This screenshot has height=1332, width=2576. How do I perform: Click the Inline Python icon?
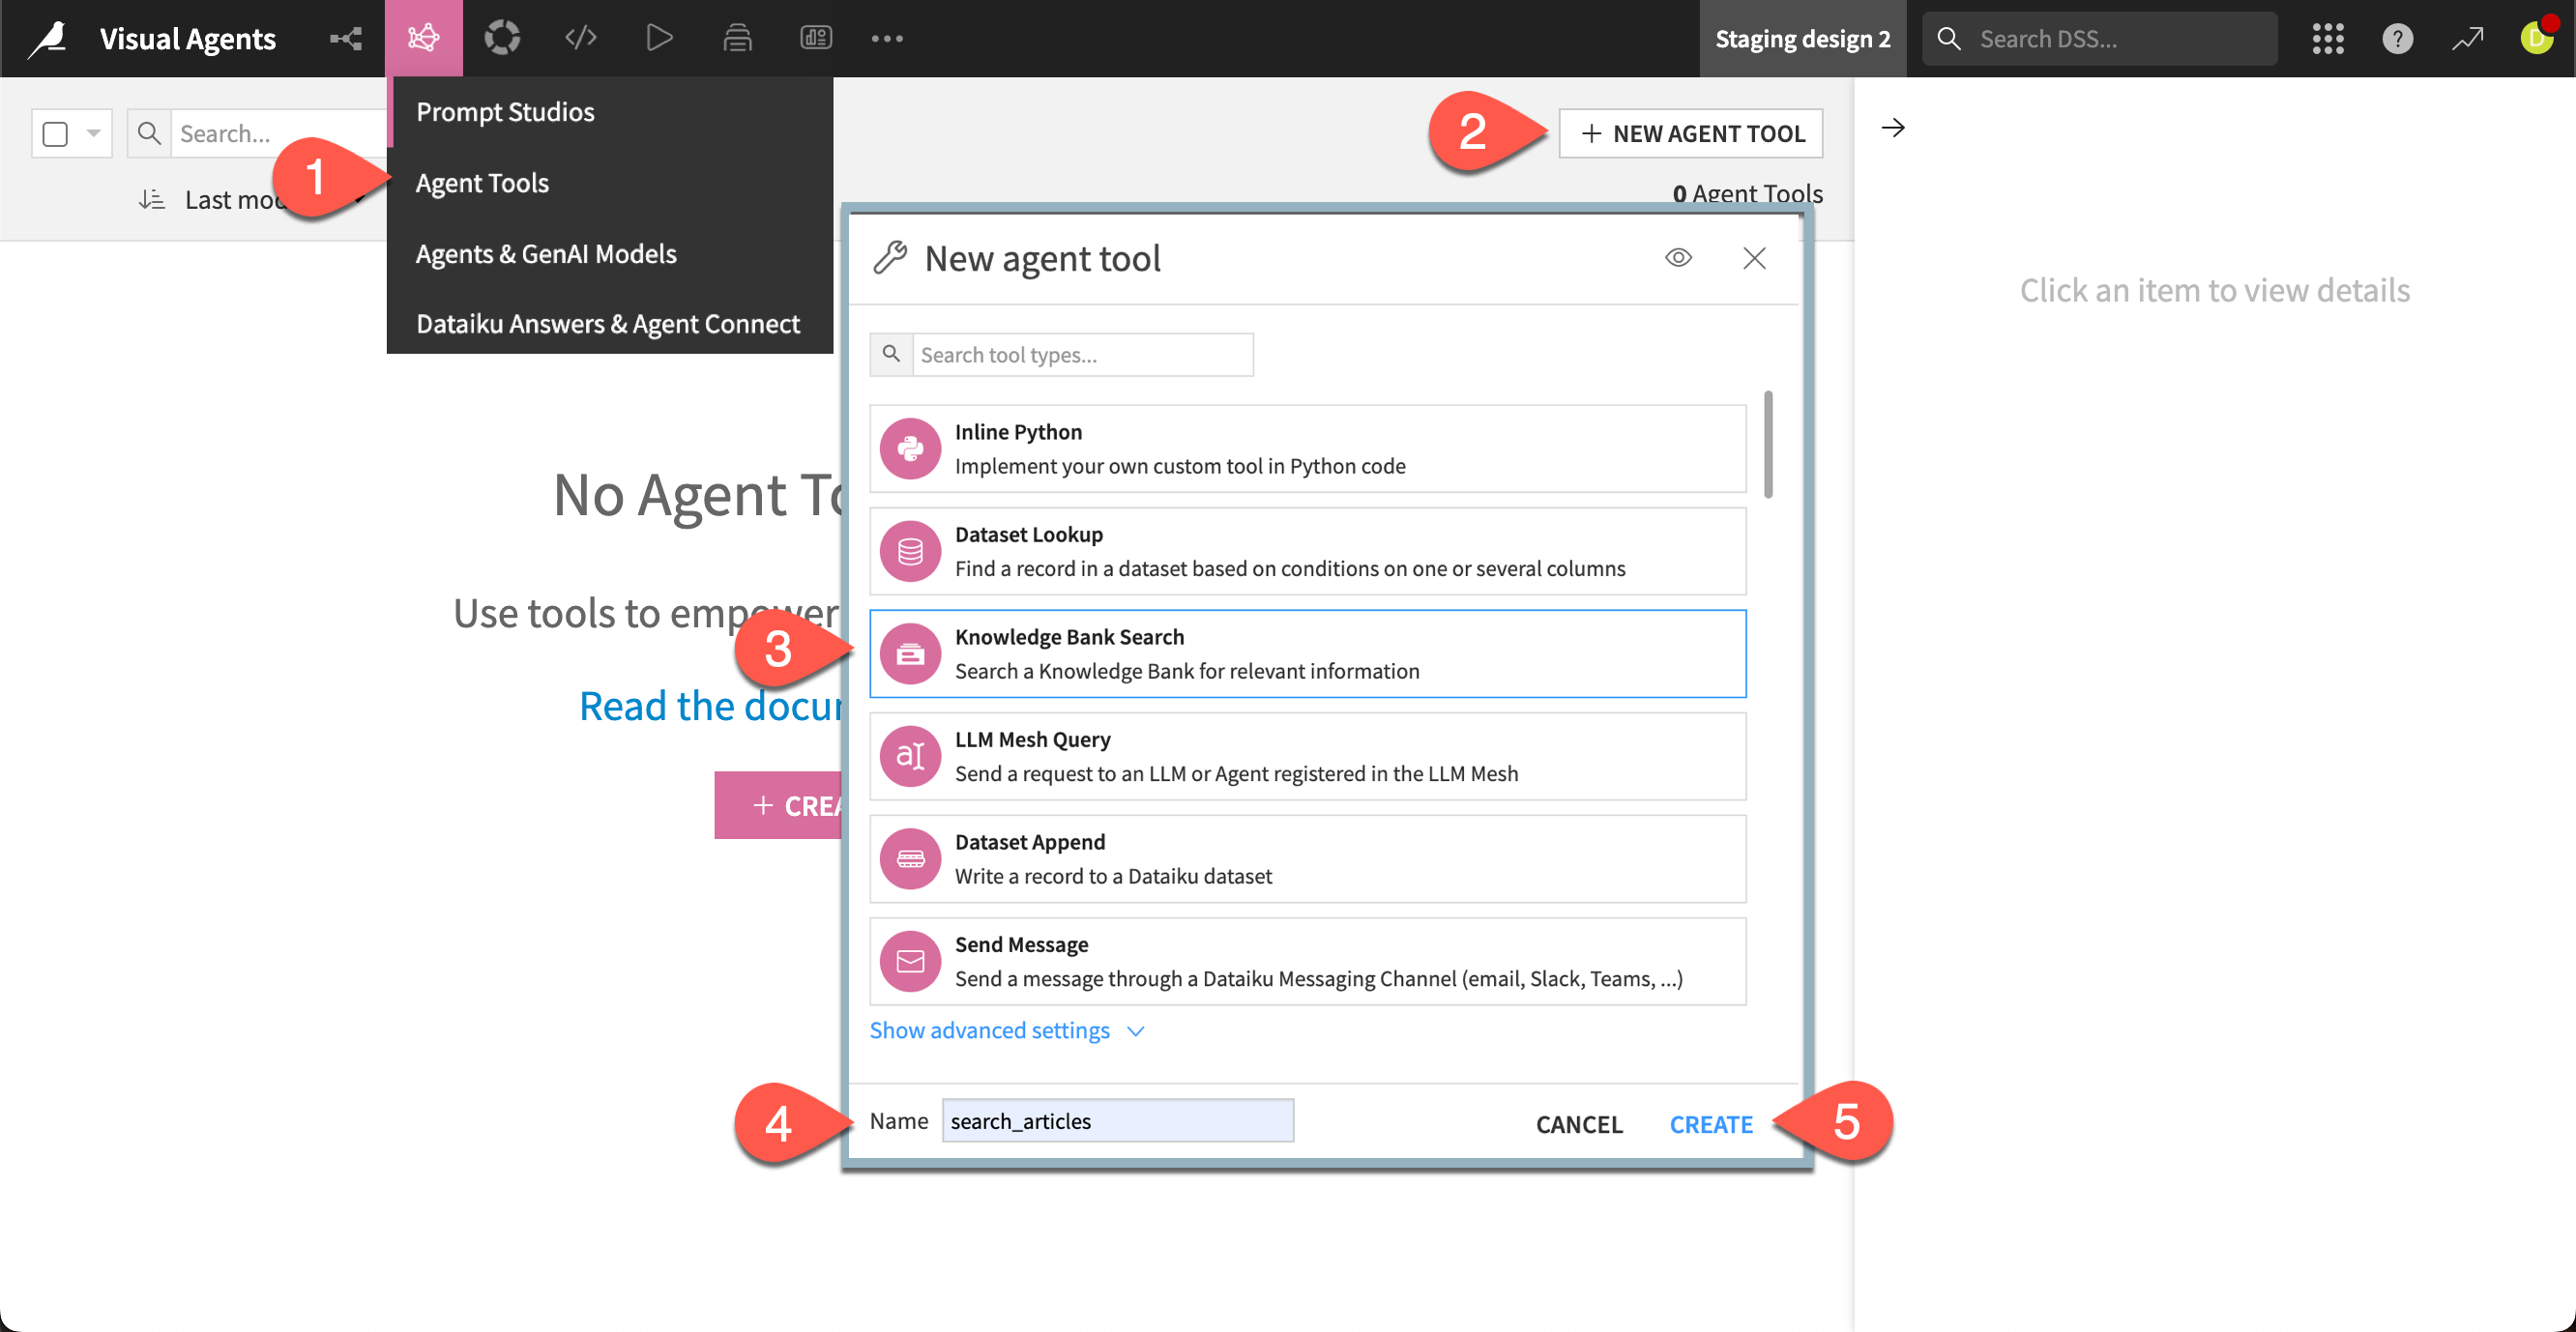910,449
